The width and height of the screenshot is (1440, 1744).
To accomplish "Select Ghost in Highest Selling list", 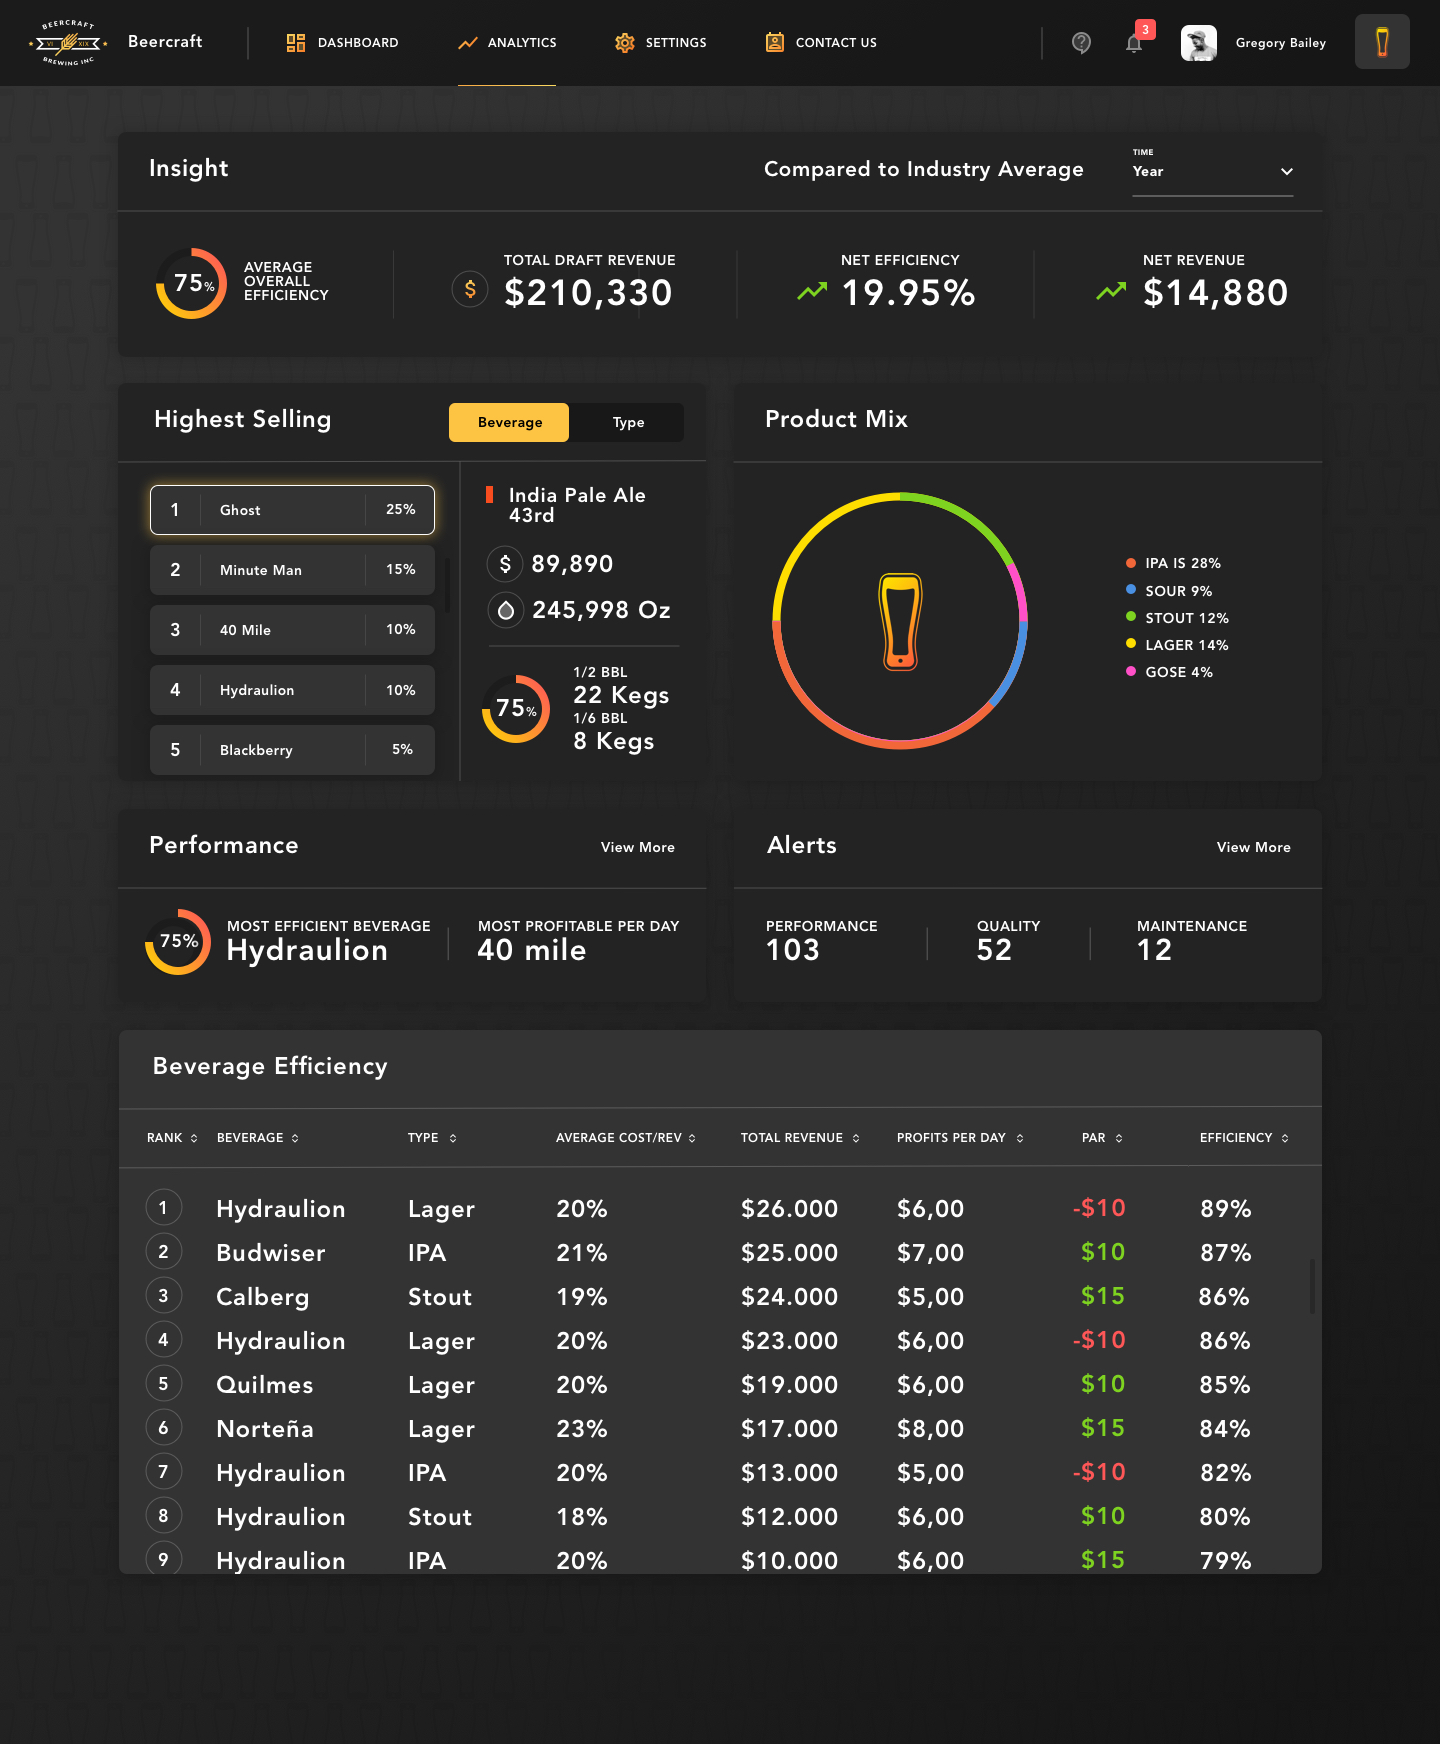I will (x=292, y=510).
